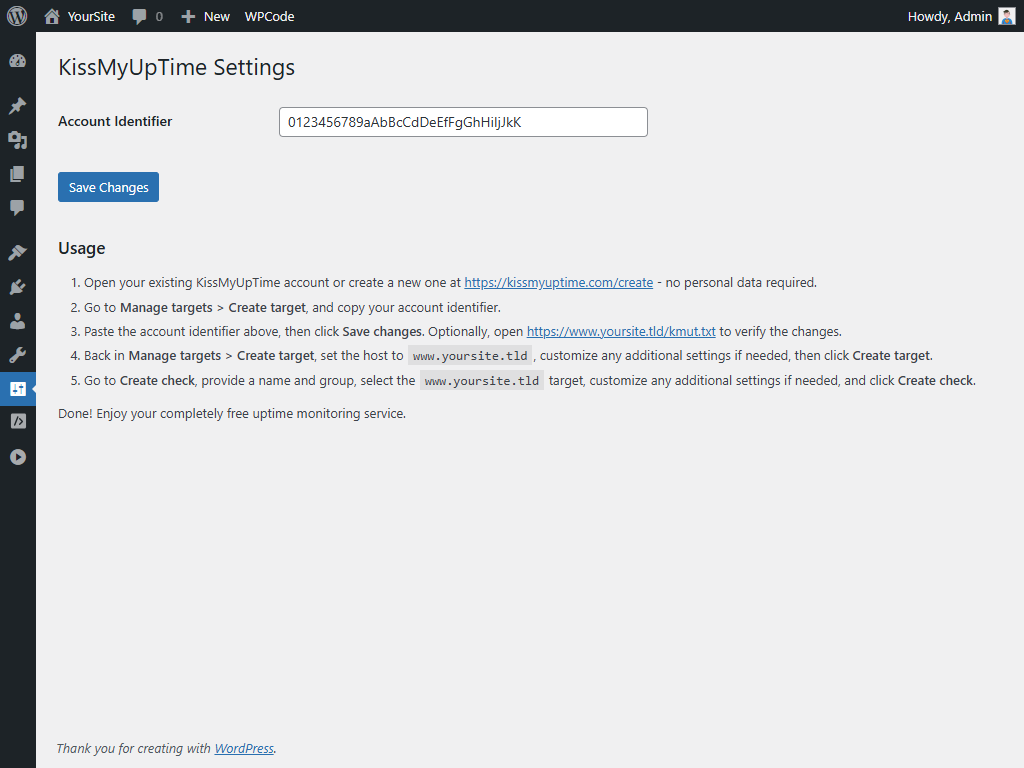This screenshot has height=768, width=1024.
Task: Open the New content menu
Action: click(x=216, y=16)
